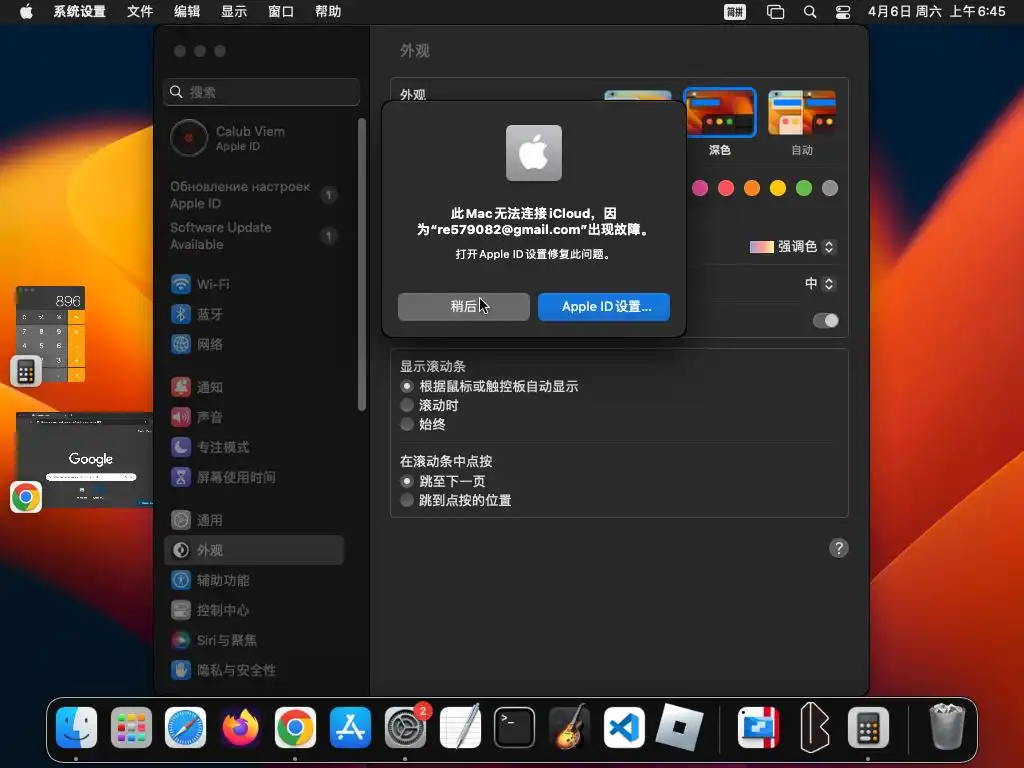Open System Settings icon in the Dock
The height and width of the screenshot is (768, 1024).
pos(405,728)
